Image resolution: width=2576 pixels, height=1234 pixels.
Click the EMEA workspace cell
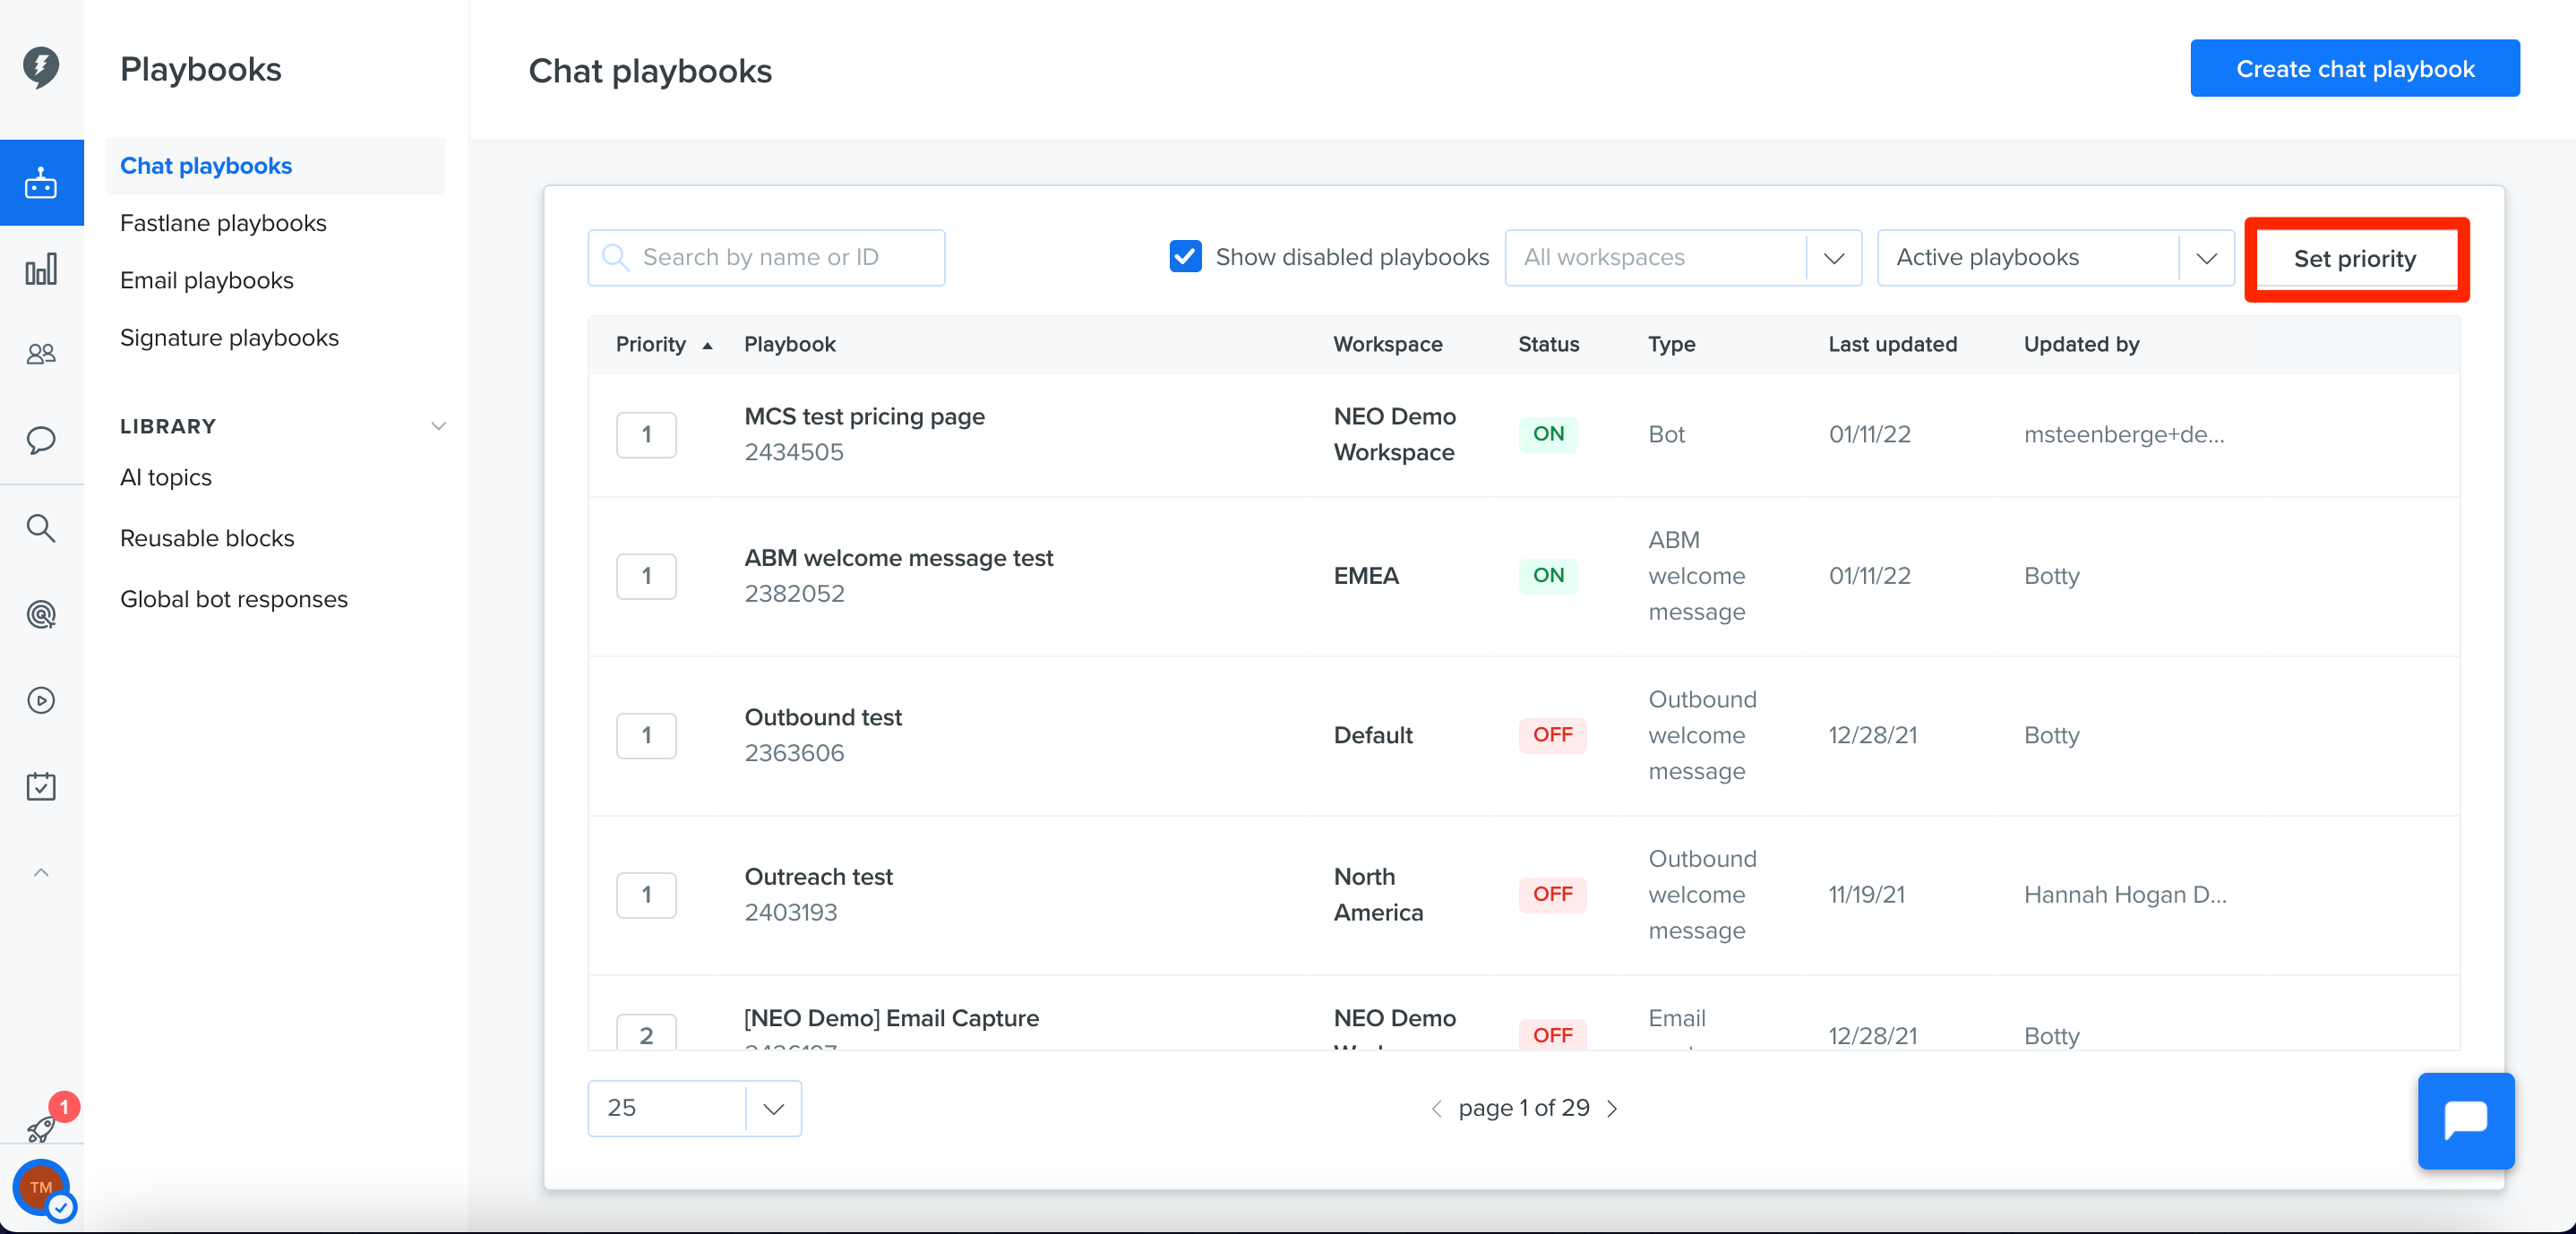tap(1366, 576)
